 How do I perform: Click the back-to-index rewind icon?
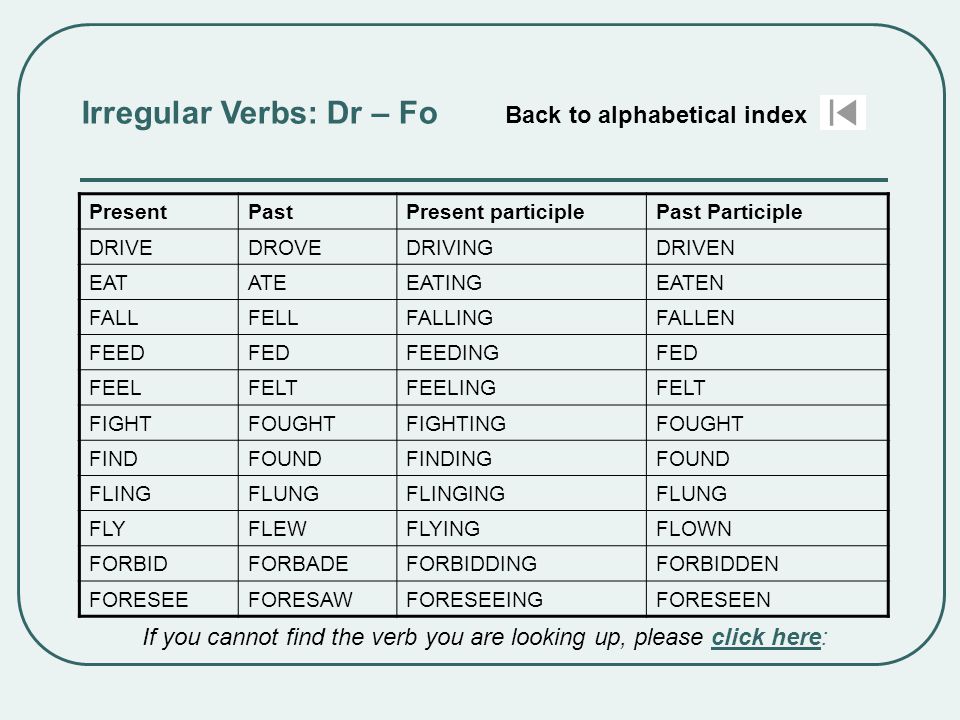(842, 113)
